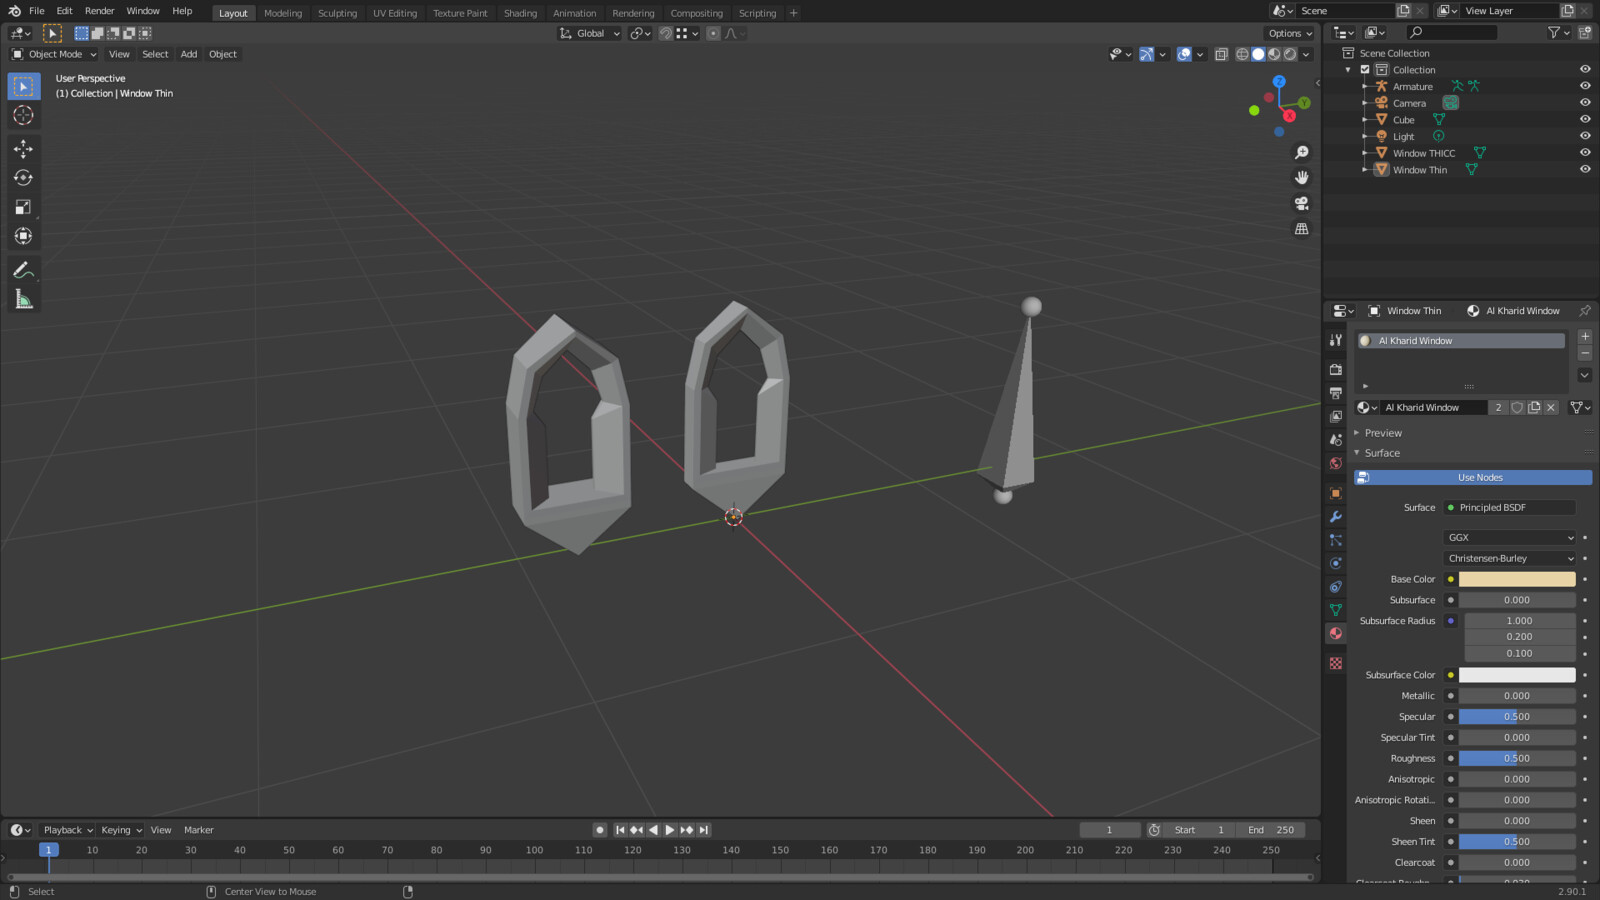Open the View Layer properties tab
This screenshot has width=1600, height=900.
pyautogui.click(x=1336, y=416)
